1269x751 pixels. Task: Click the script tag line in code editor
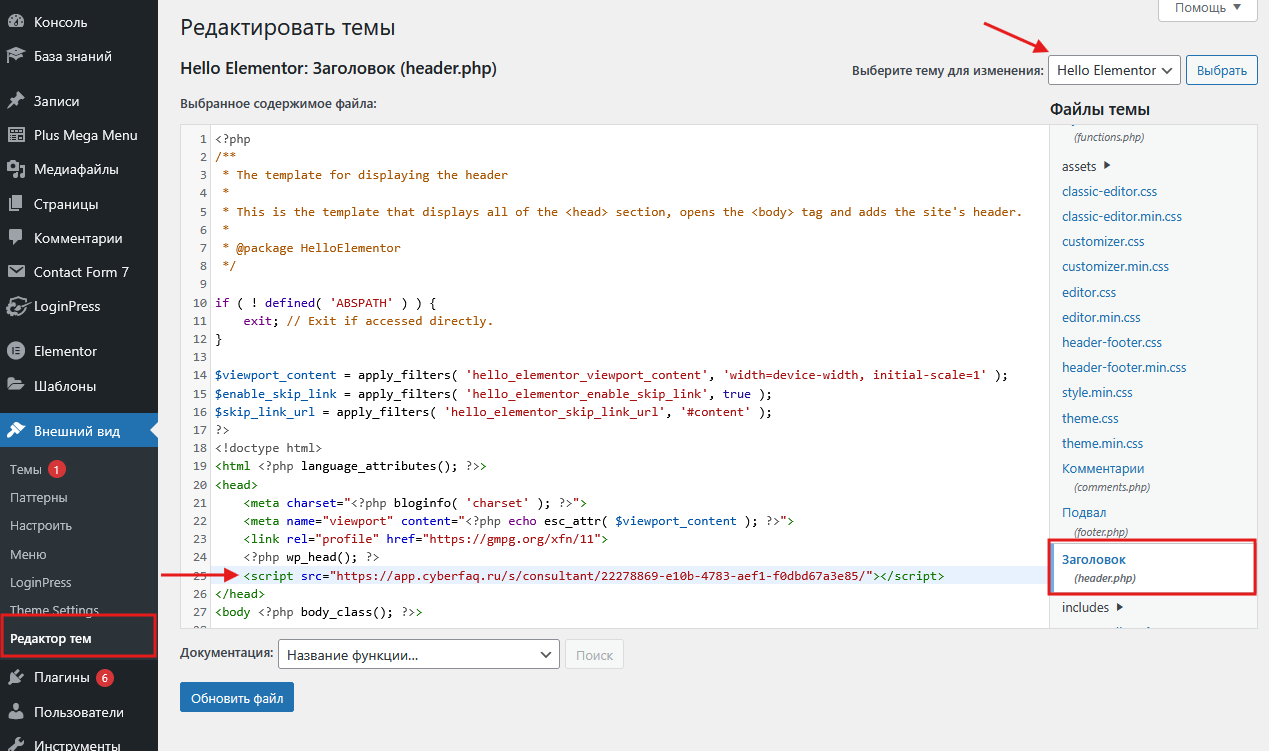click(593, 575)
